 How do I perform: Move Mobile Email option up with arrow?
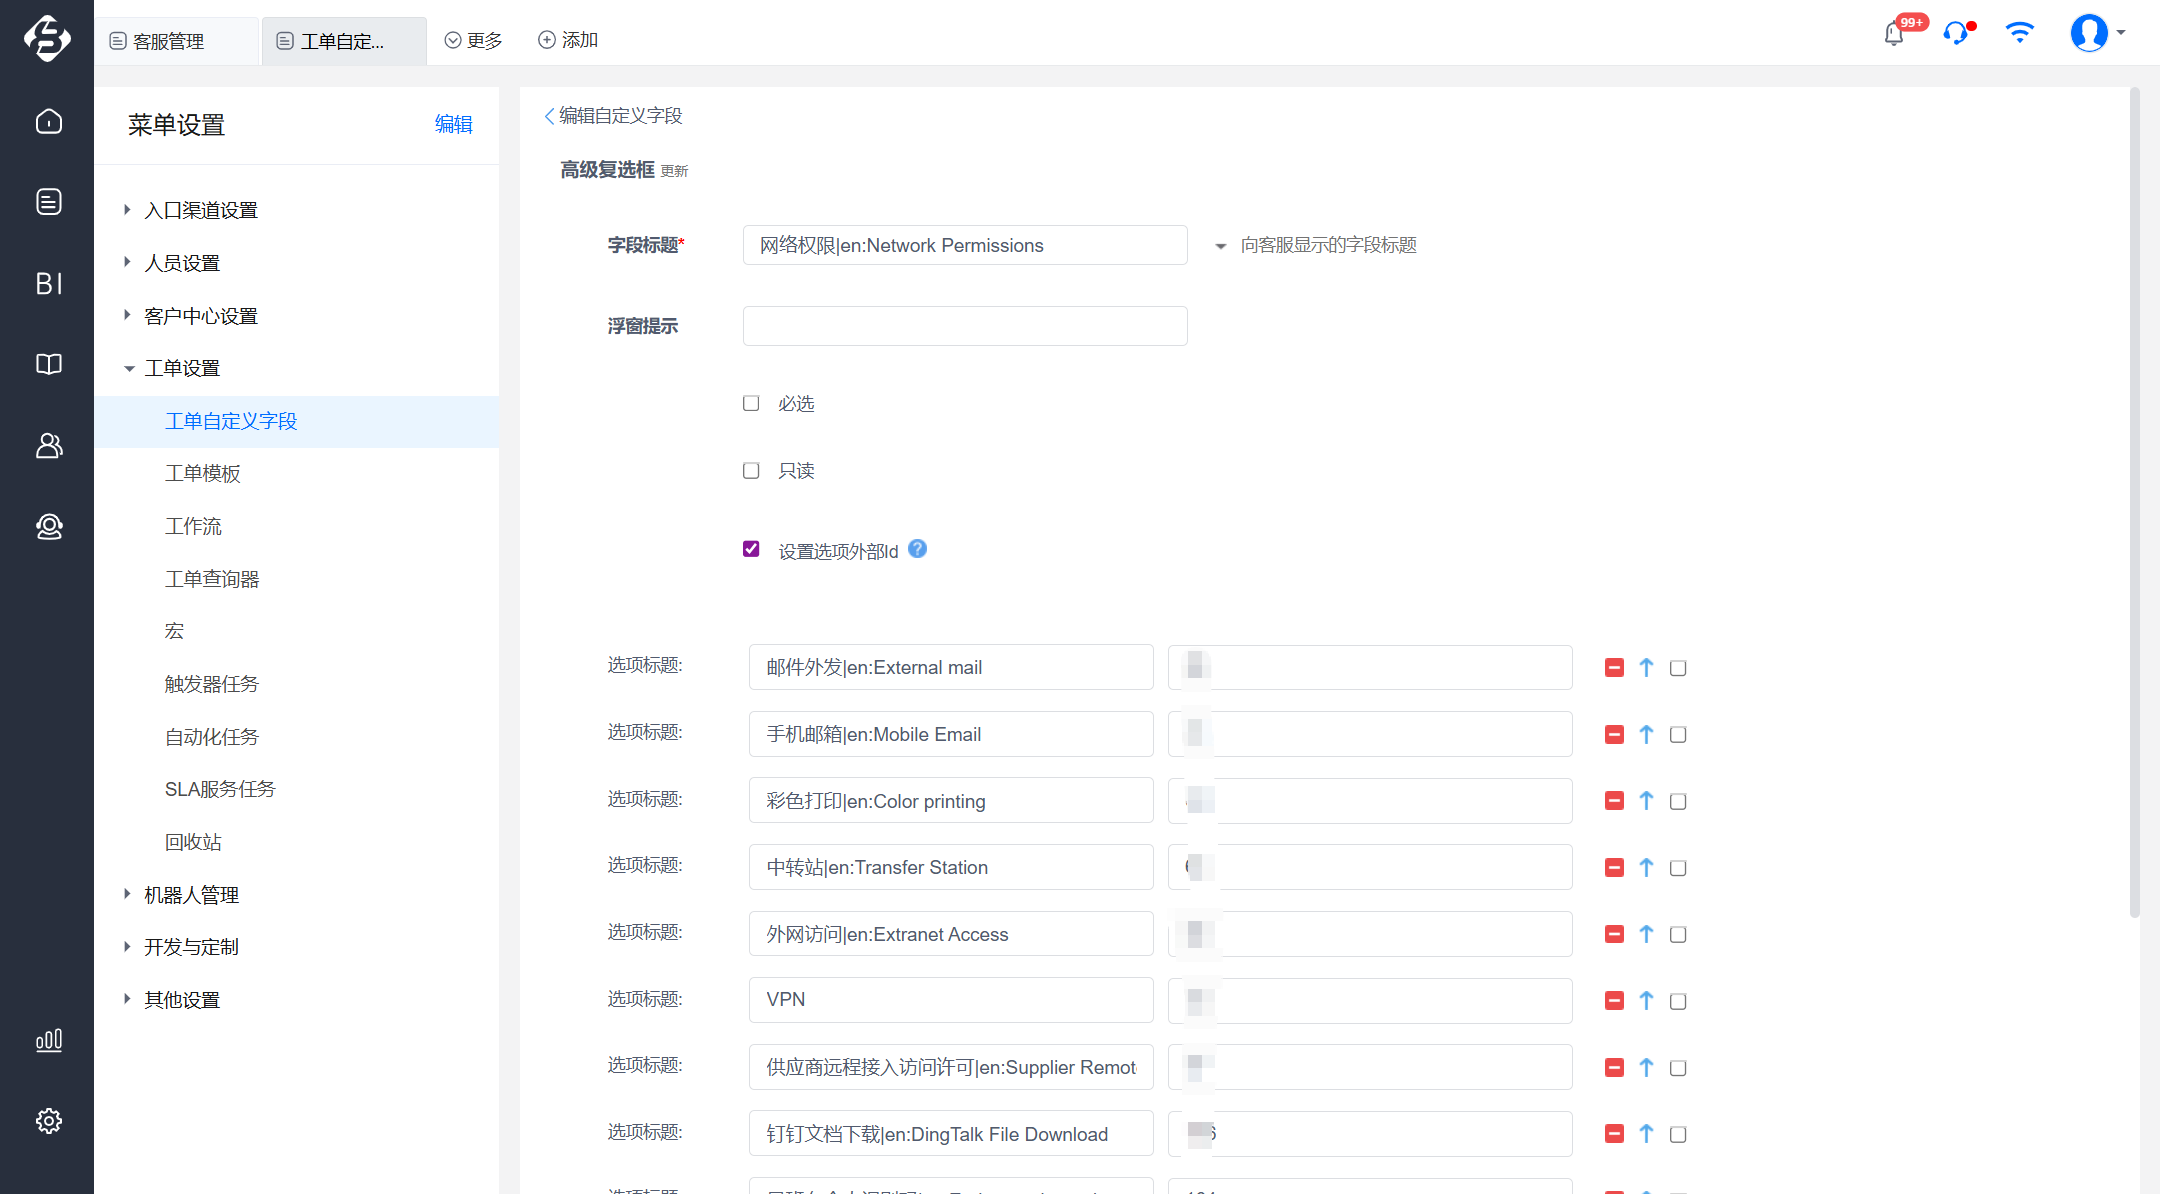[1646, 735]
